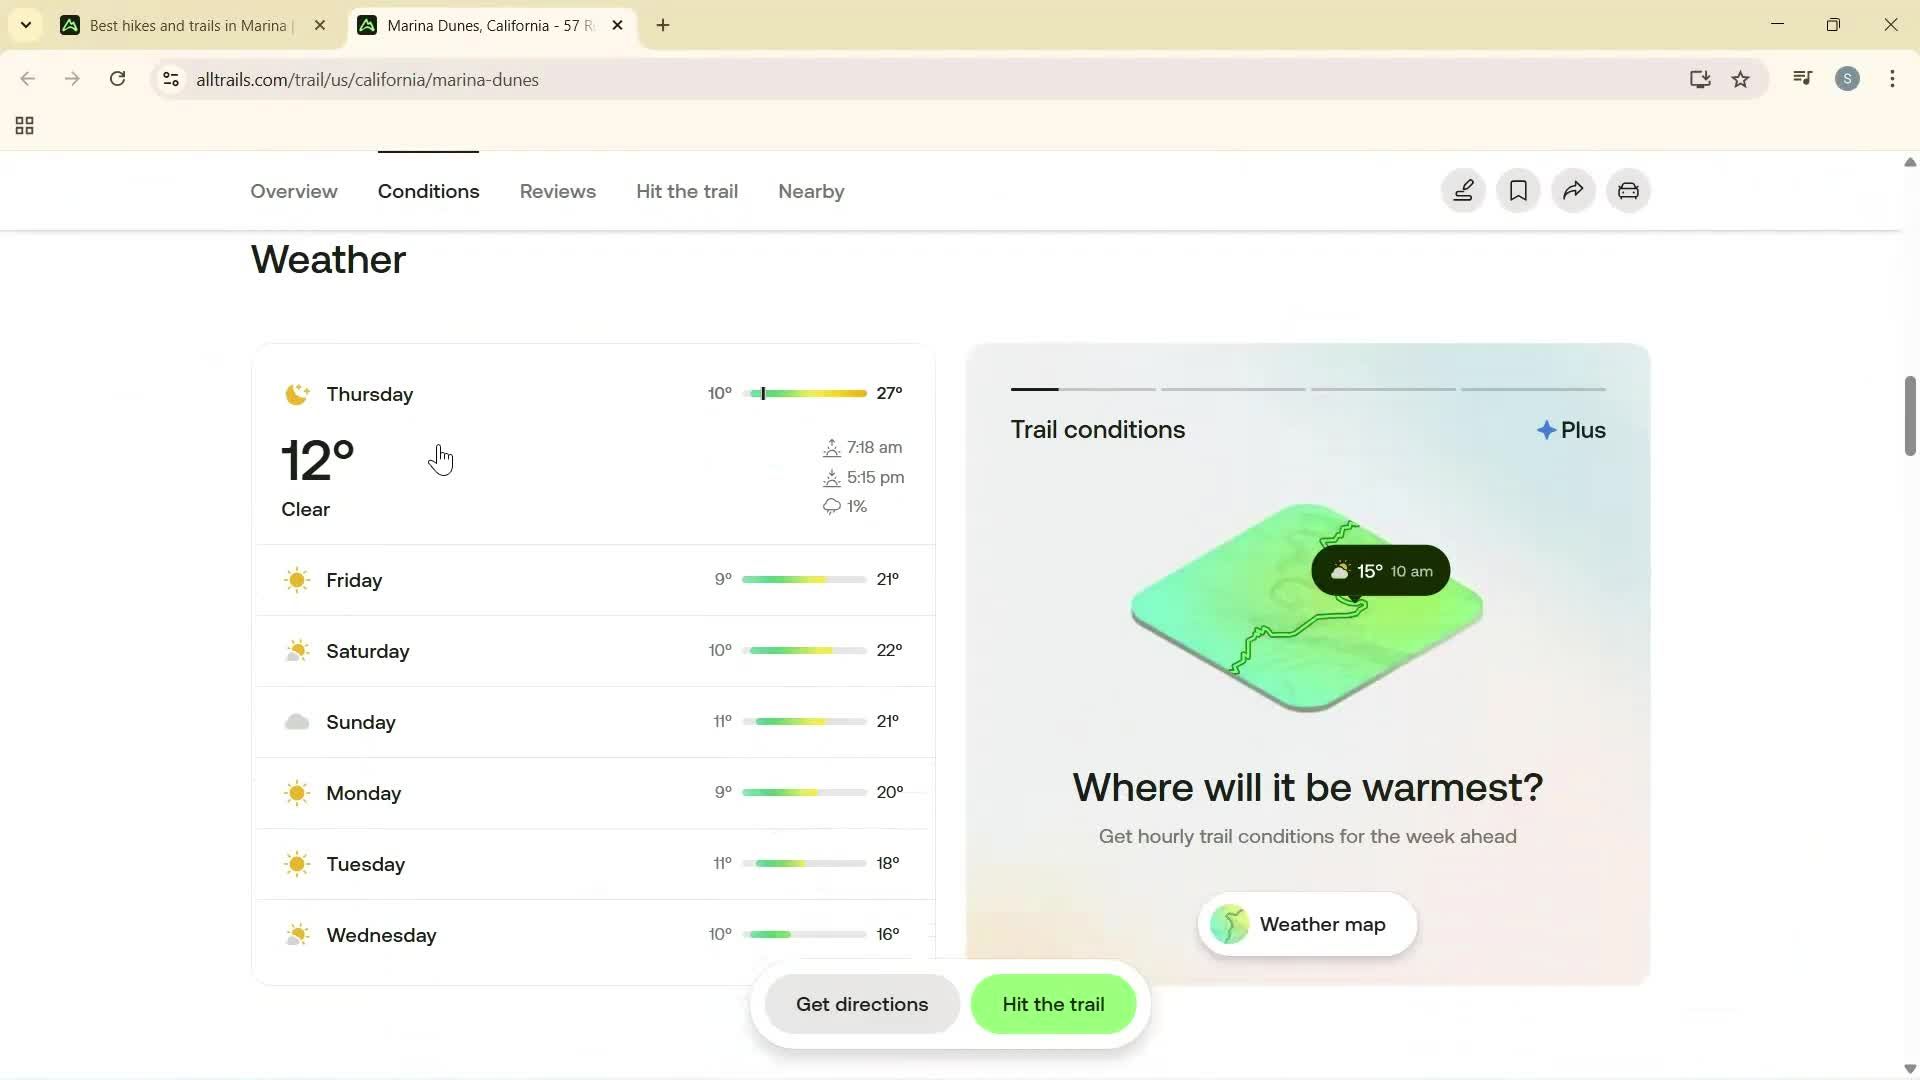
Task: Click Thursday's temperature range bar
Action: tap(805, 392)
